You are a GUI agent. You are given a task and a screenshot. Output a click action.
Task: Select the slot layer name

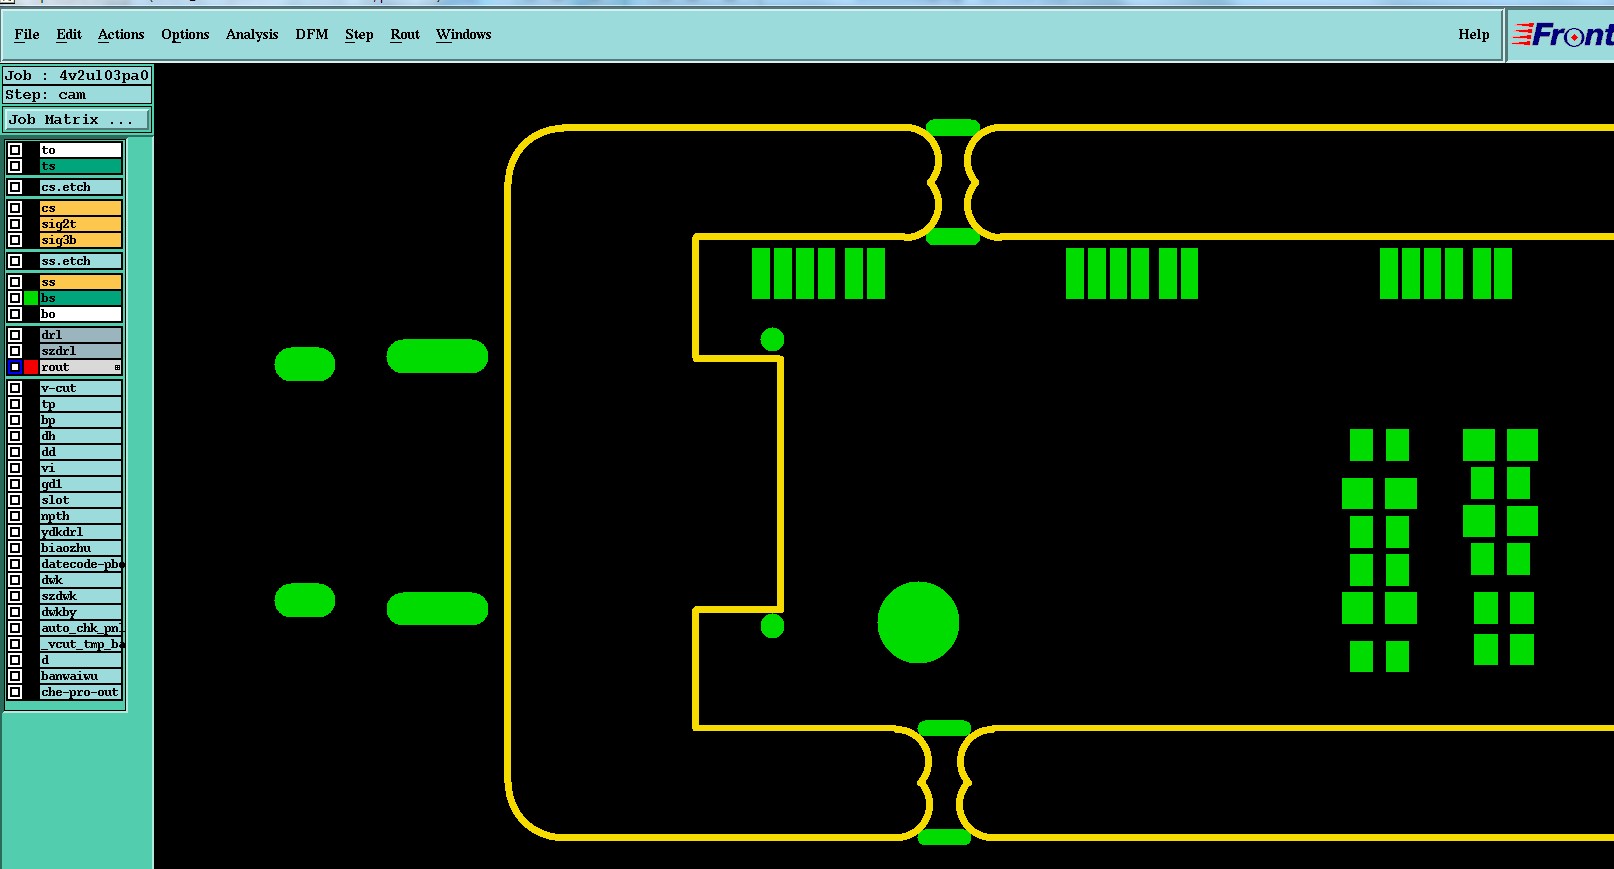[x=81, y=500]
